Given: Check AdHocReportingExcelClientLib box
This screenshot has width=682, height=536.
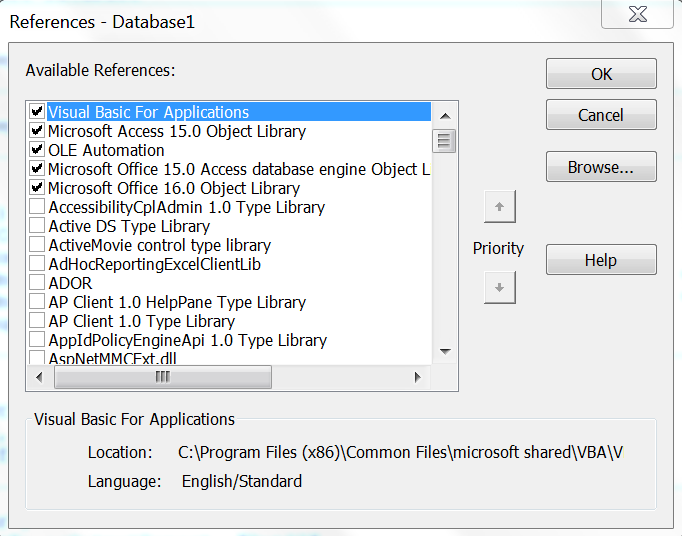Looking at the screenshot, I should [37, 264].
